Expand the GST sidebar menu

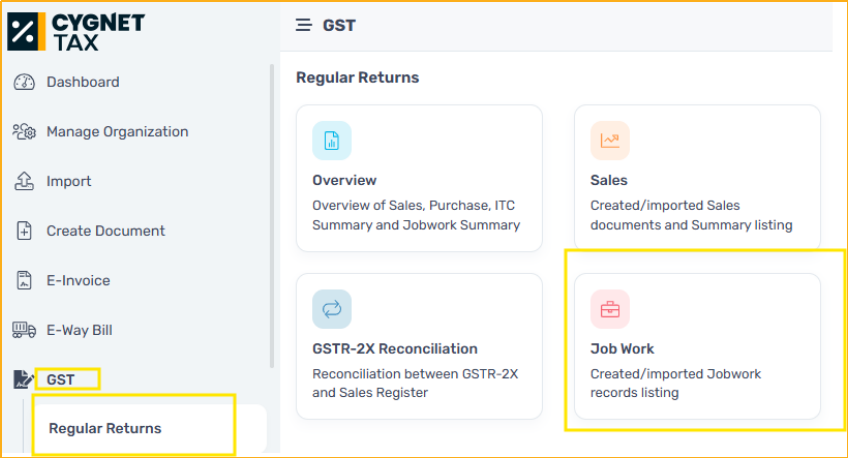[60, 380]
